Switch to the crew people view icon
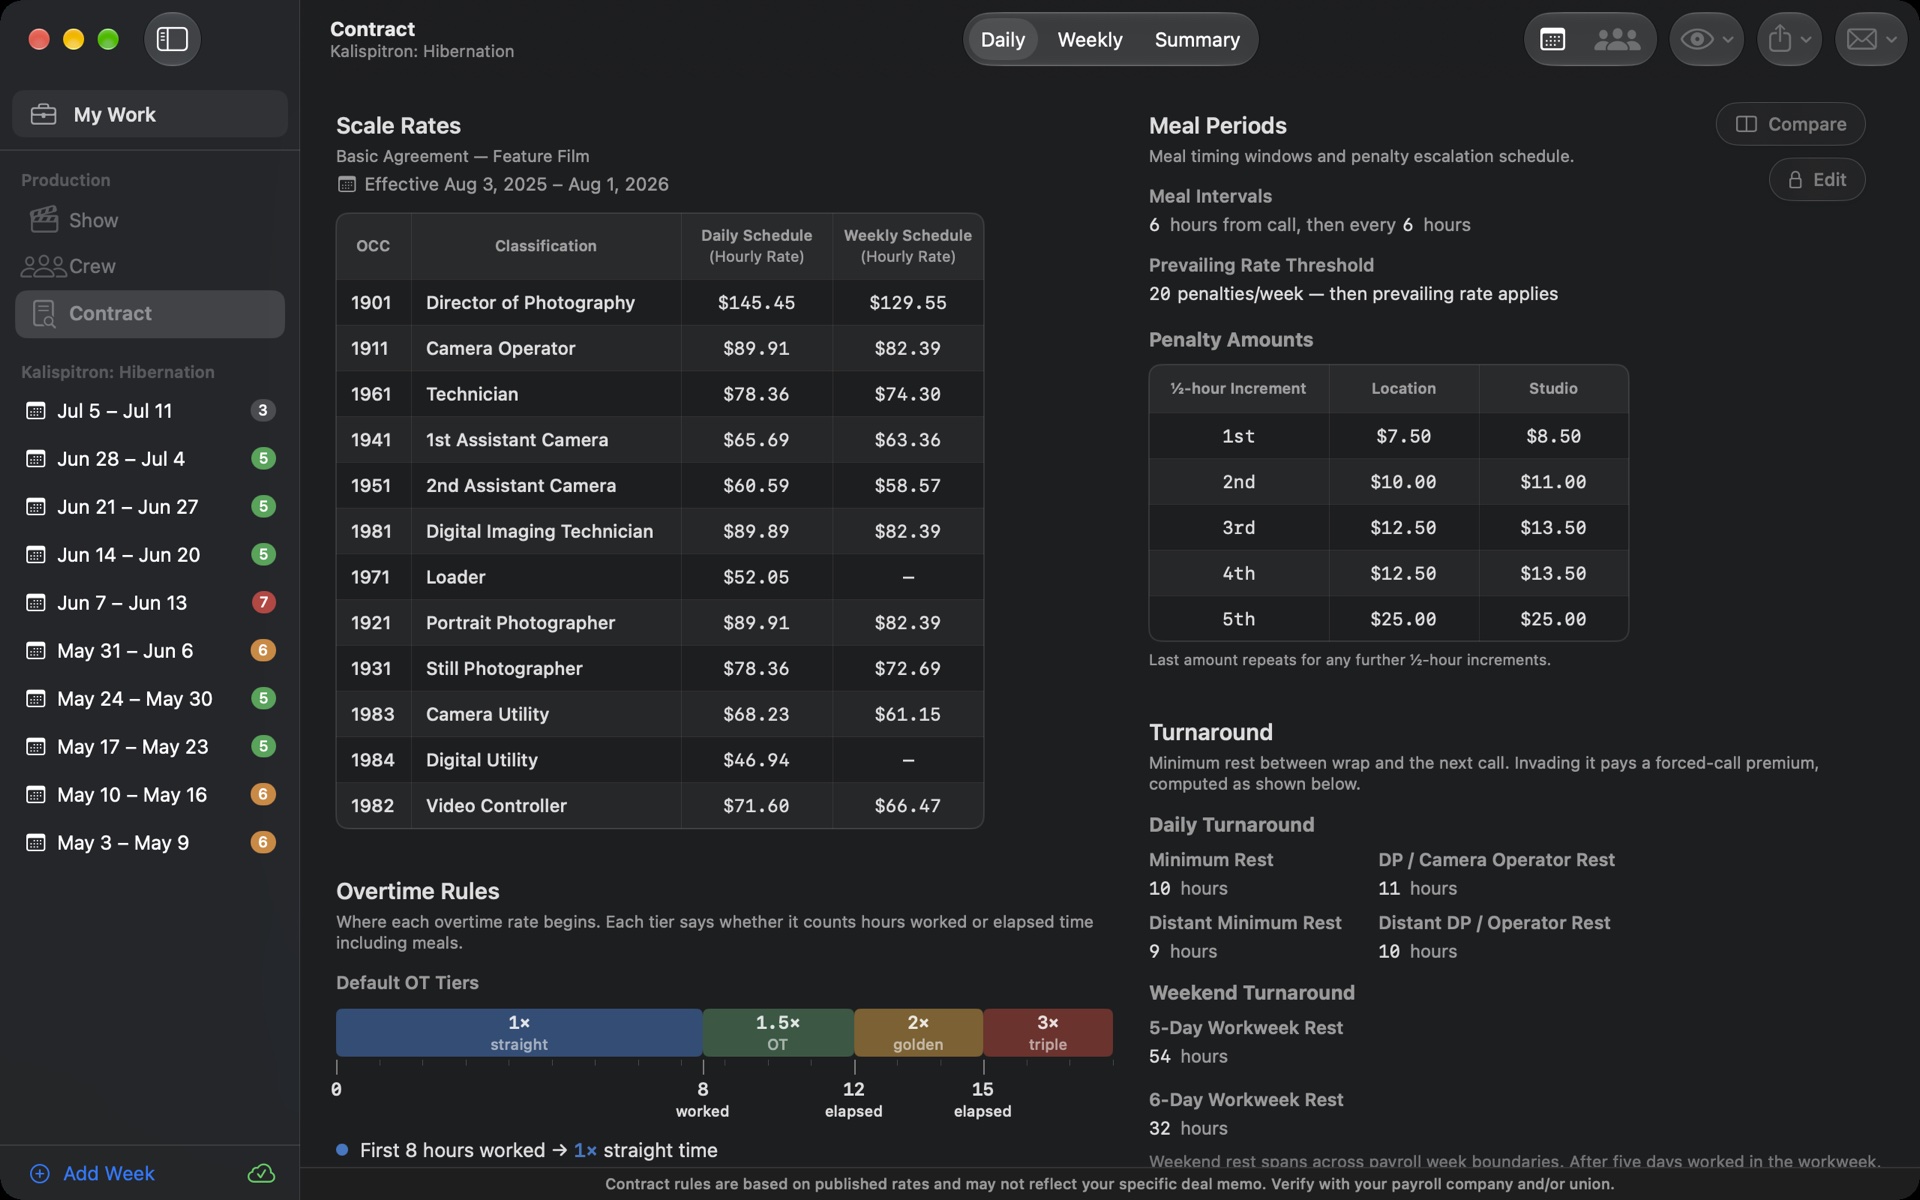The height and width of the screenshot is (1200, 1920). point(1616,39)
